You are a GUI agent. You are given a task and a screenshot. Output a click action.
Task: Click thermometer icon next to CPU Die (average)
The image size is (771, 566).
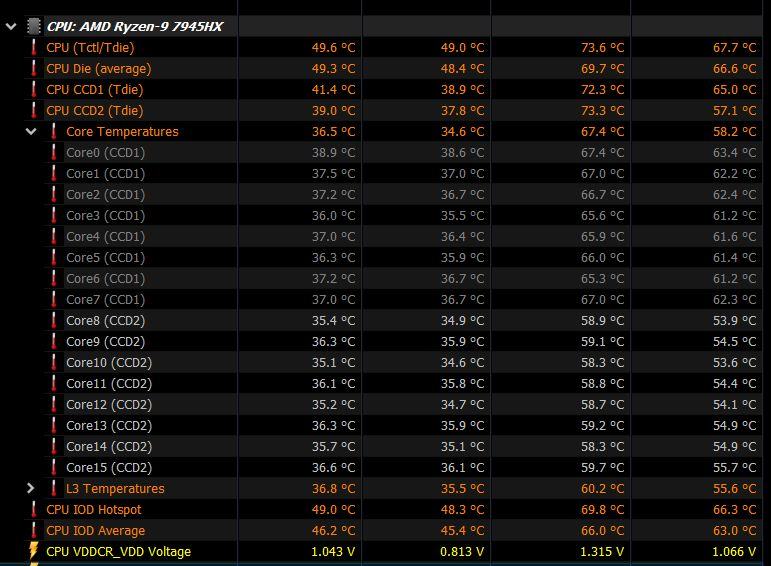pyautogui.click(x=33, y=68)
